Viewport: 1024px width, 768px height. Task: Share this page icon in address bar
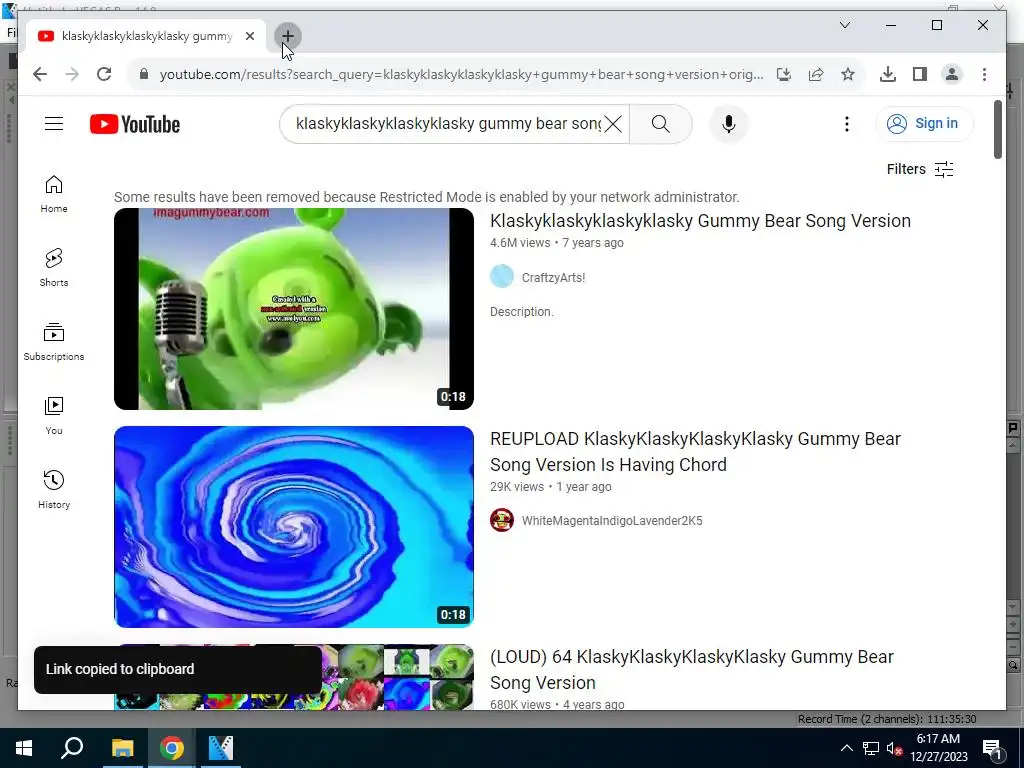(816, 74)
